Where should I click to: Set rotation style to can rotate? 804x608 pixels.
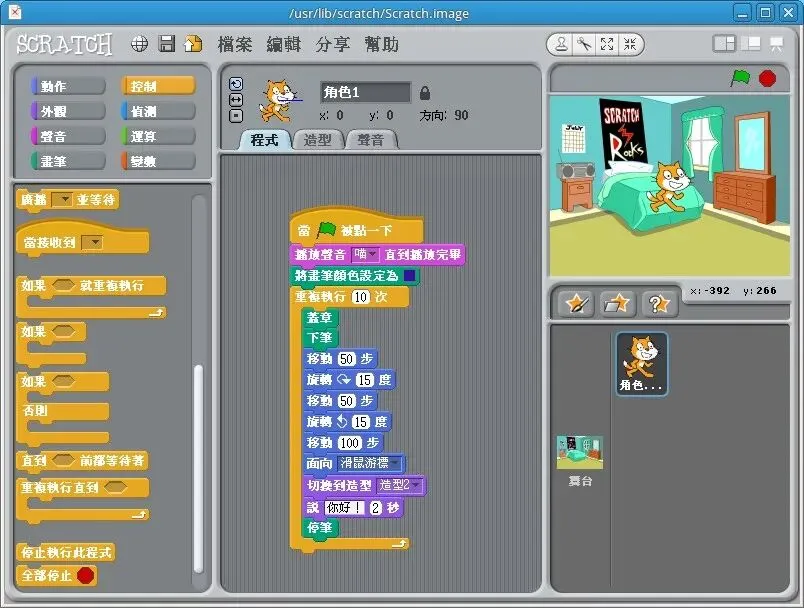point(236,84)
